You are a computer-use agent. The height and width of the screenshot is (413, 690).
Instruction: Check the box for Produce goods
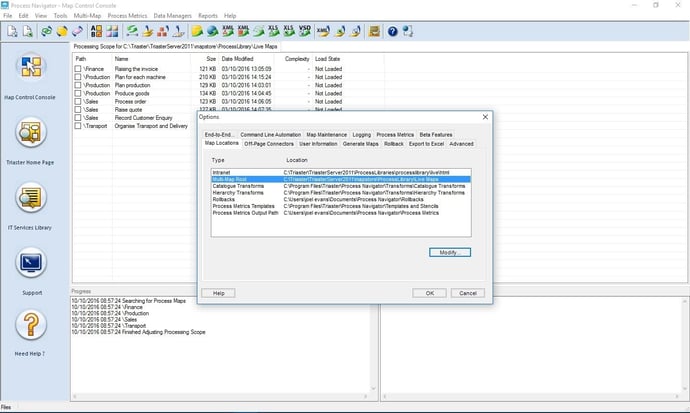pos(78,93)
